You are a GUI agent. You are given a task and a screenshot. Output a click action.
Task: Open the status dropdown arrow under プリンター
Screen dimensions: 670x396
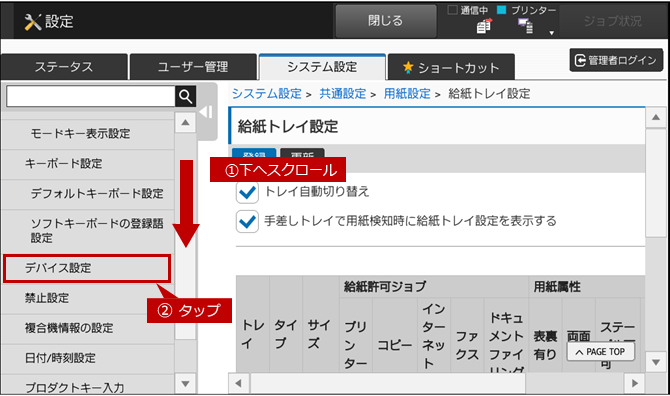(x=552, y=33)
